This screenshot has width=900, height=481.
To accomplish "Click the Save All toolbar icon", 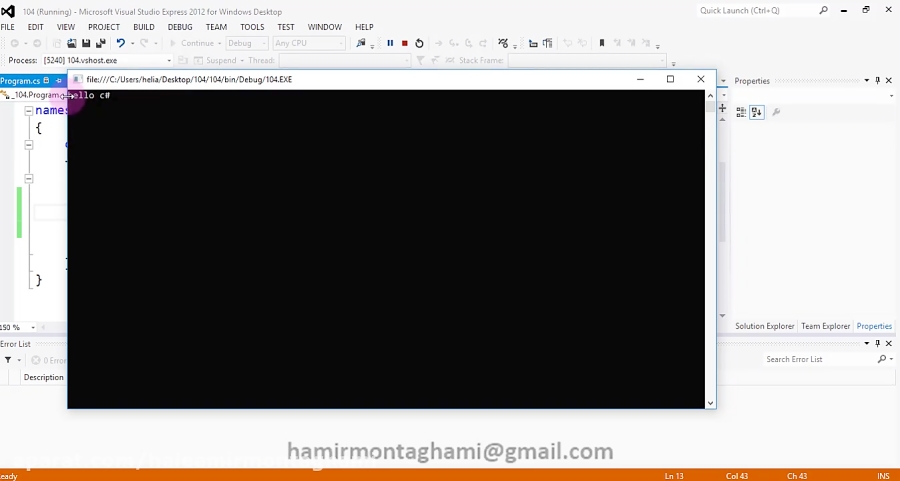I will tap(100, 43).
